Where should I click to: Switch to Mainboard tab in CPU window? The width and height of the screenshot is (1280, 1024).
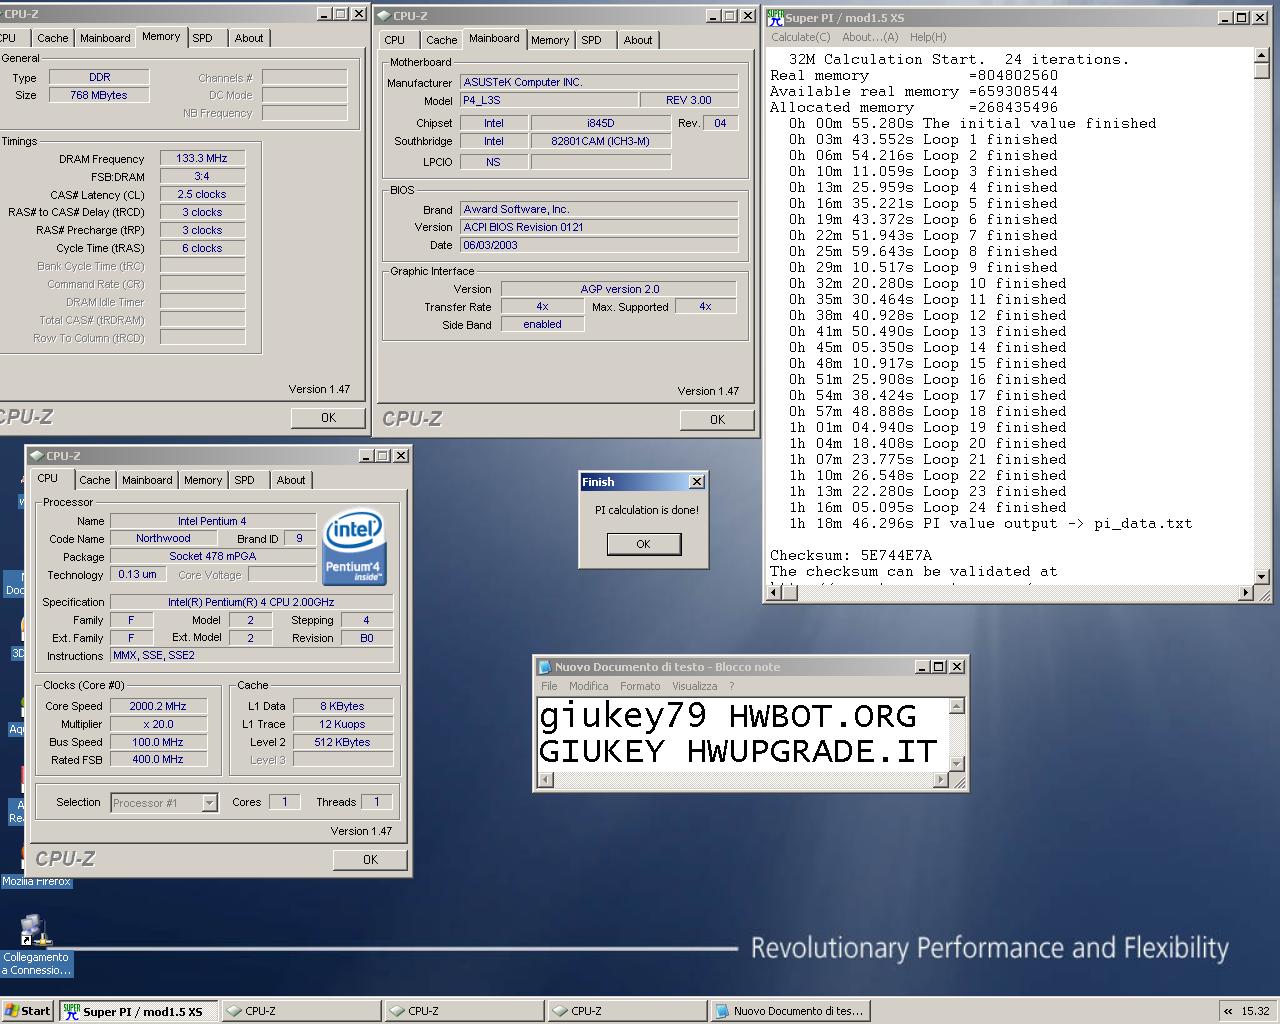click(147, 480)
